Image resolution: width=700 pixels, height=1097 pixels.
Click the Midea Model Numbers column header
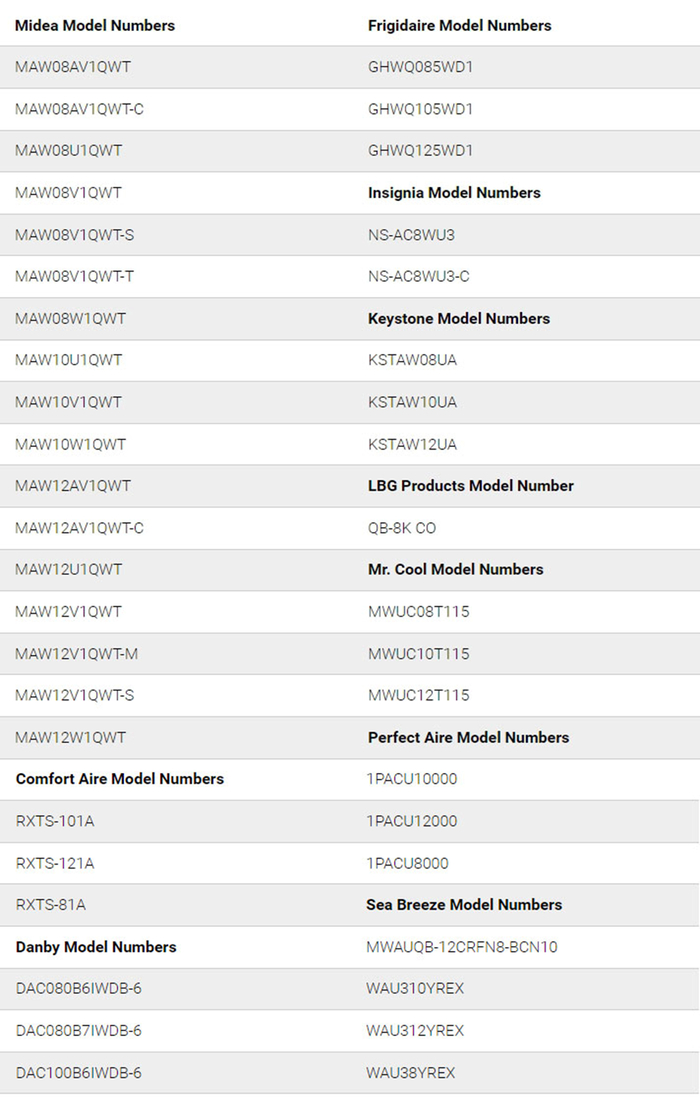click(95, 25)
